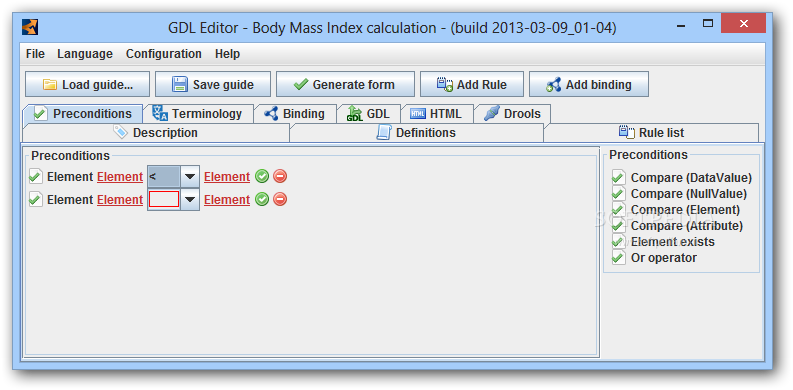Viewport: 793px width, 390px height.
Task: Click the empty red operator field in second row
Action: click(164, 199)
